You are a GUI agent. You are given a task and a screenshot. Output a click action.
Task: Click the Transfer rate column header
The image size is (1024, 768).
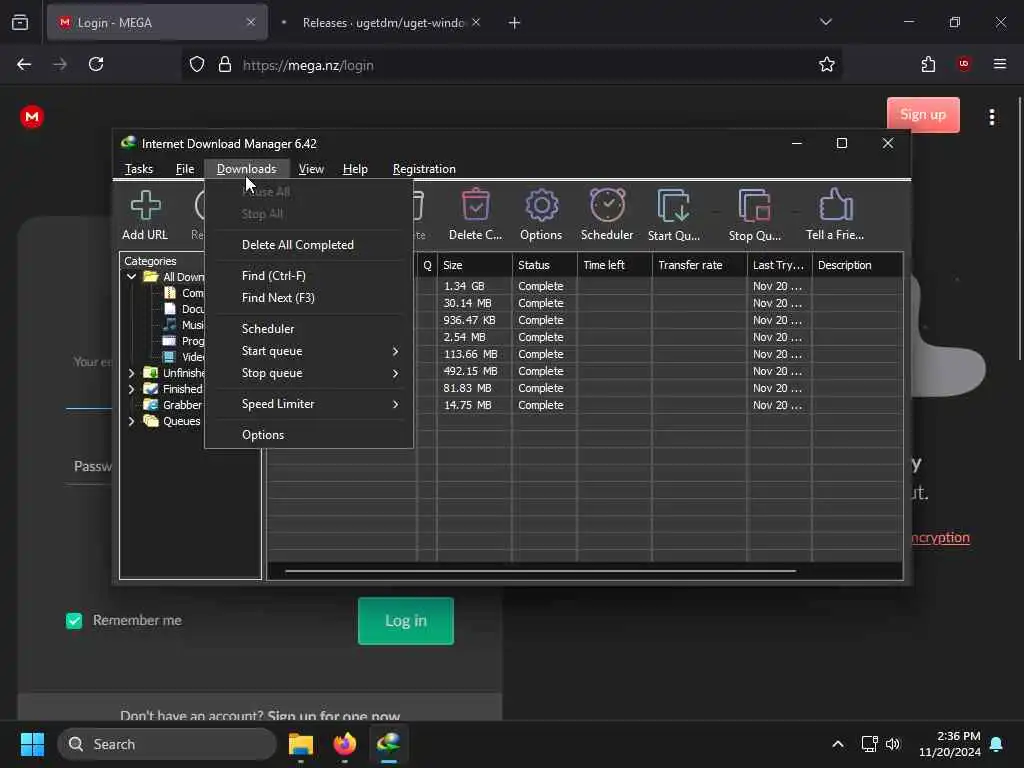point(699,265)
